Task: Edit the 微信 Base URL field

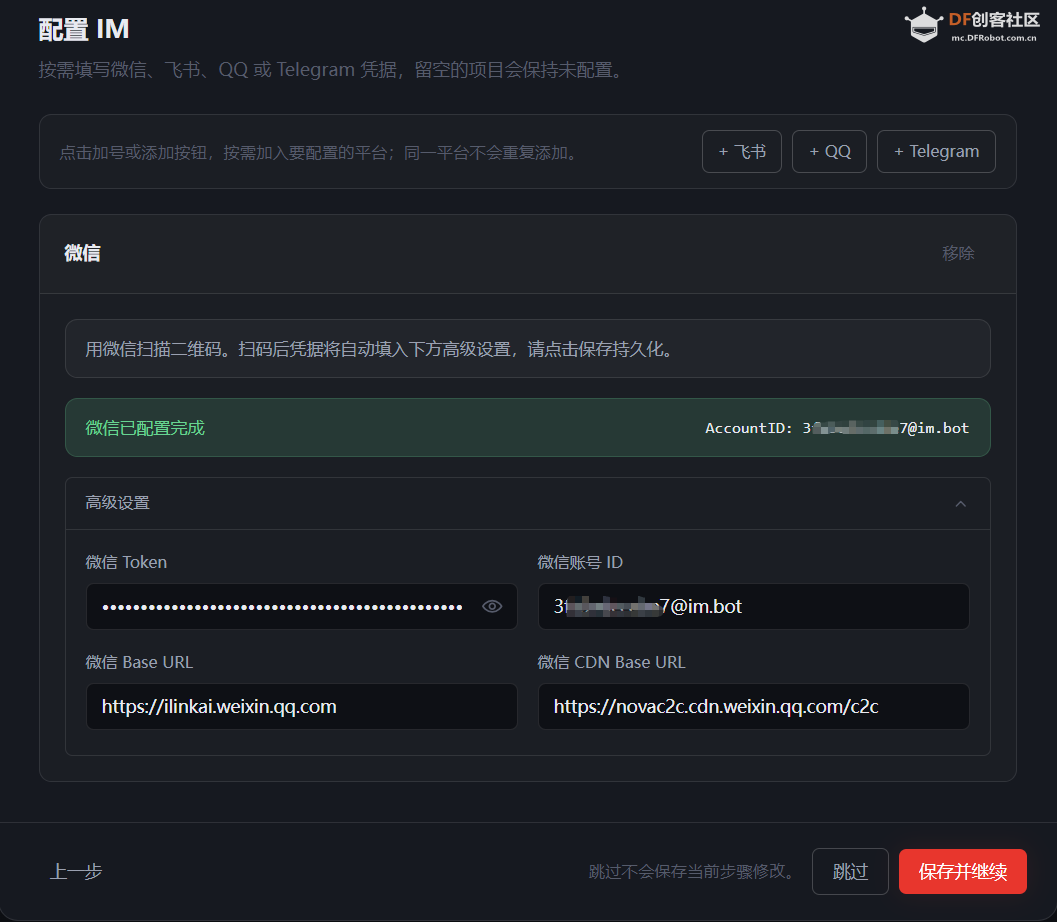Action: pos(301,706)
